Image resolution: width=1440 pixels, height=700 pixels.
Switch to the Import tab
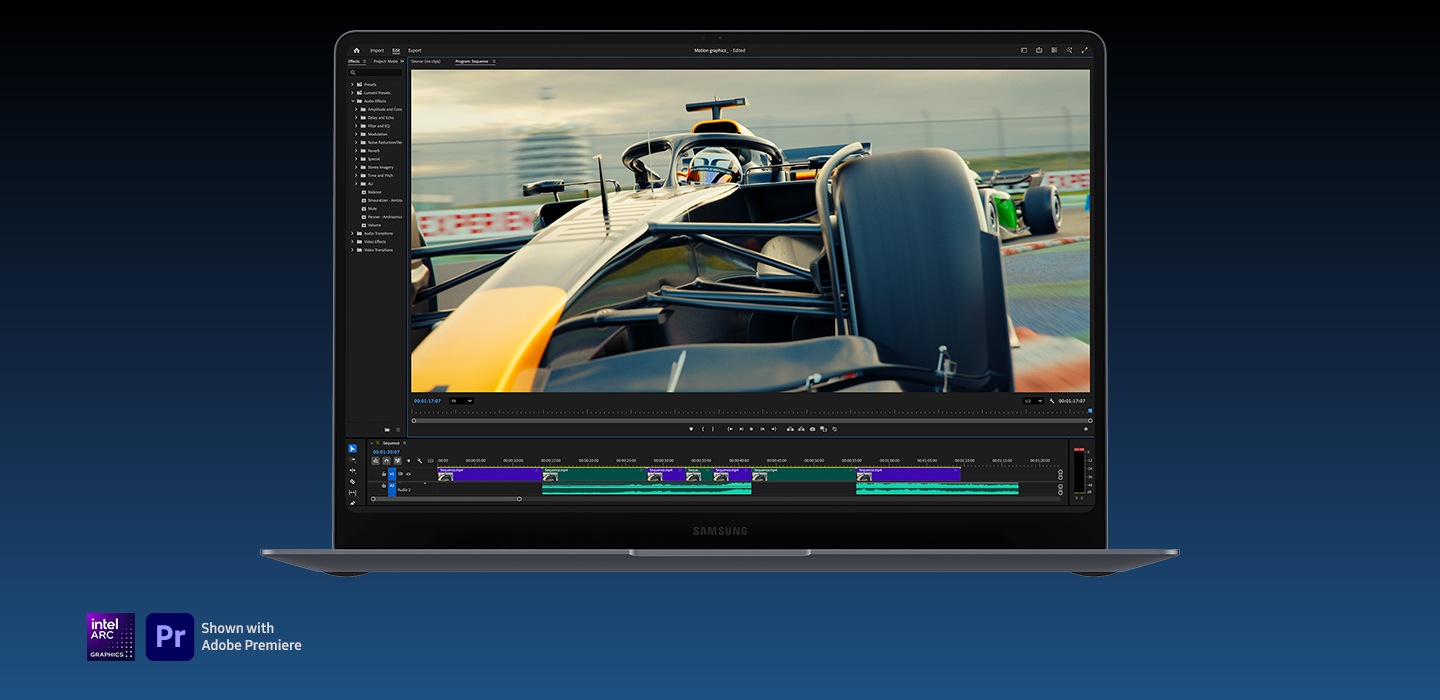pyautogui.click(x=377, y=50)
